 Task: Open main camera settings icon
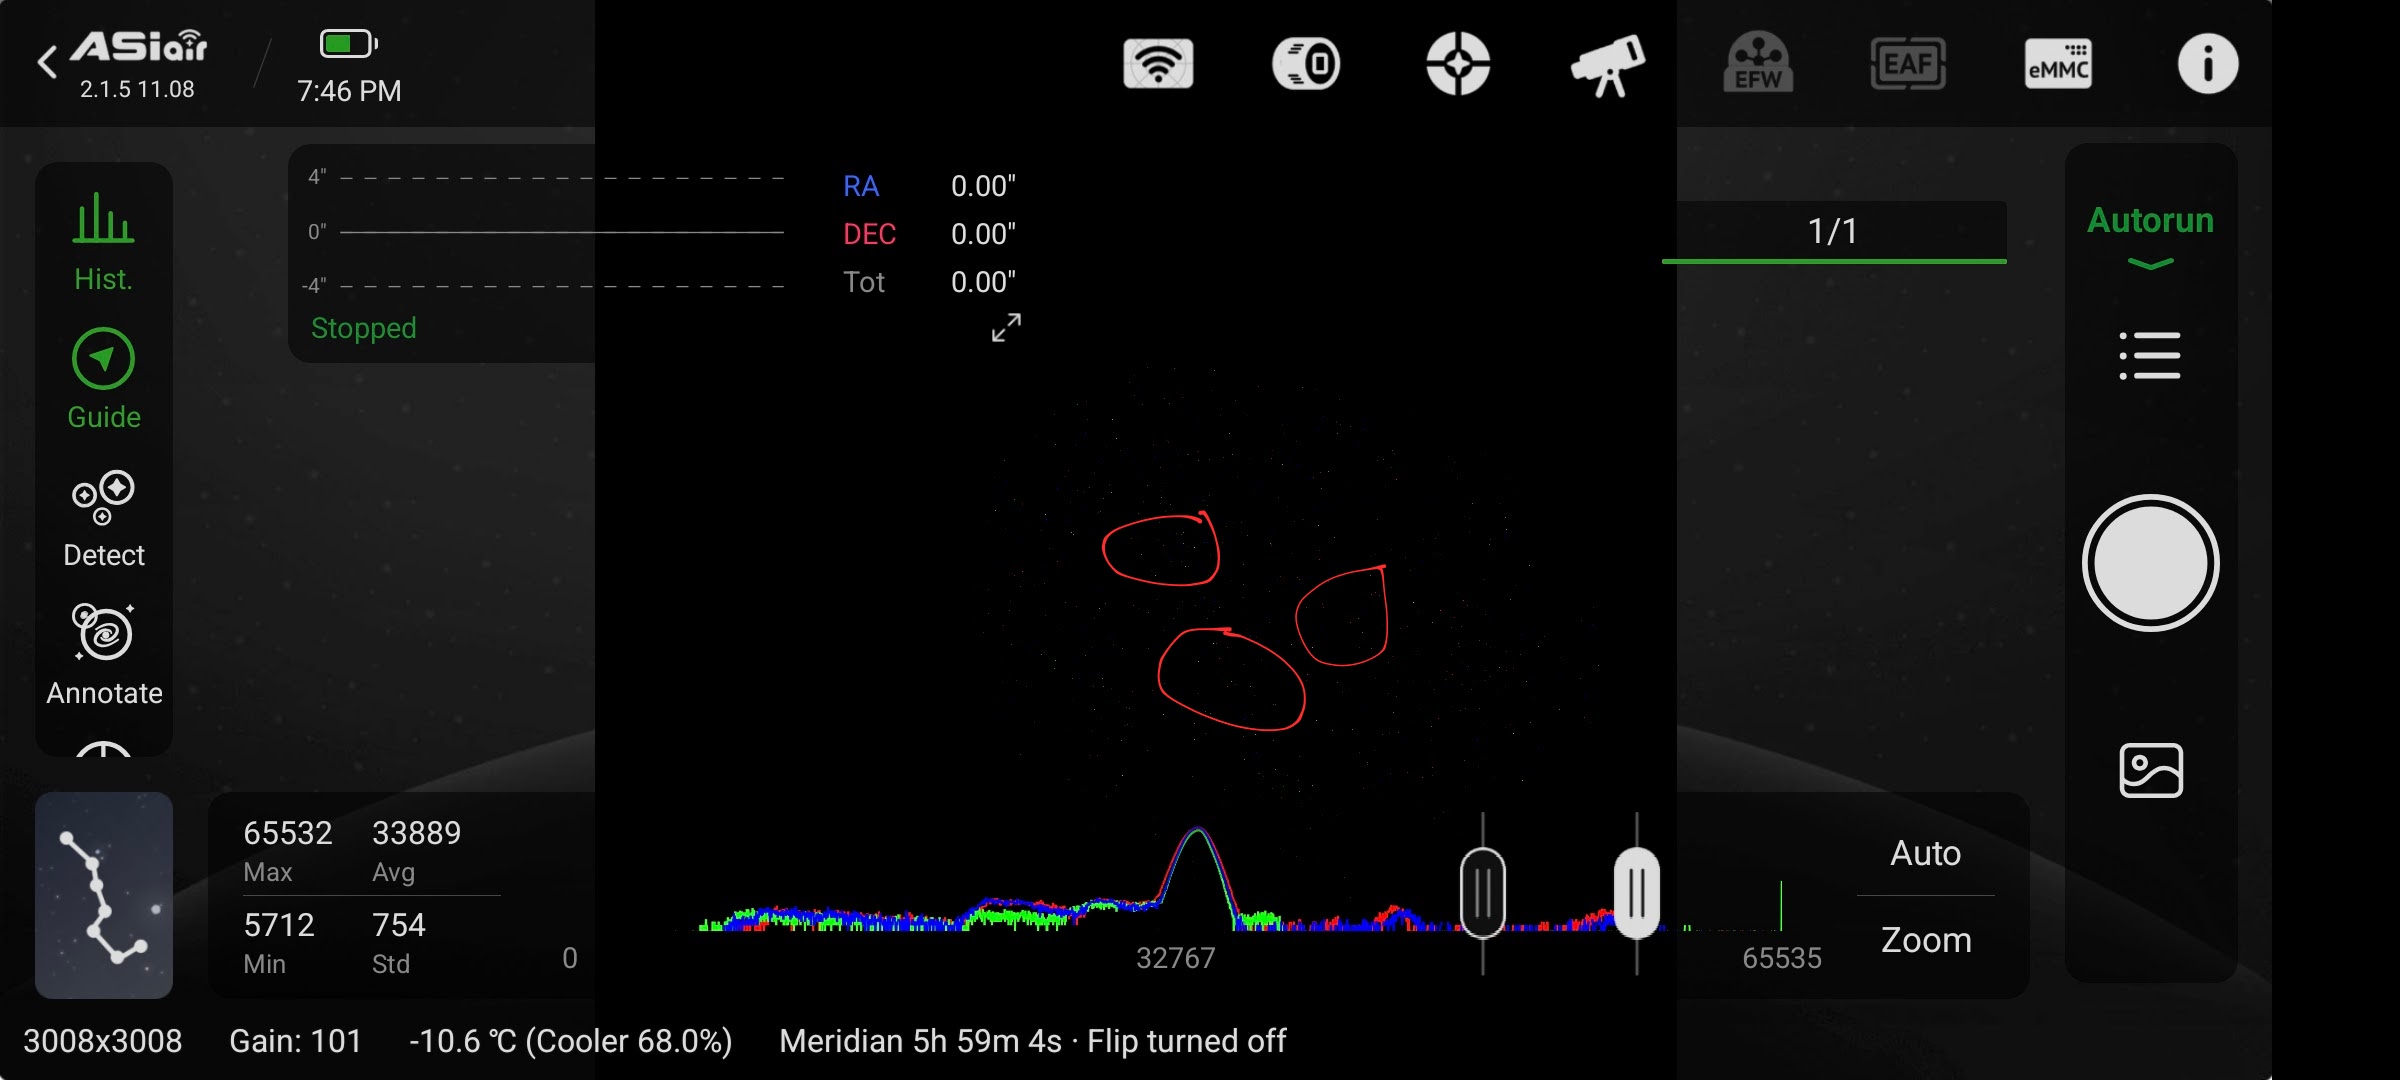(1307, 64)
